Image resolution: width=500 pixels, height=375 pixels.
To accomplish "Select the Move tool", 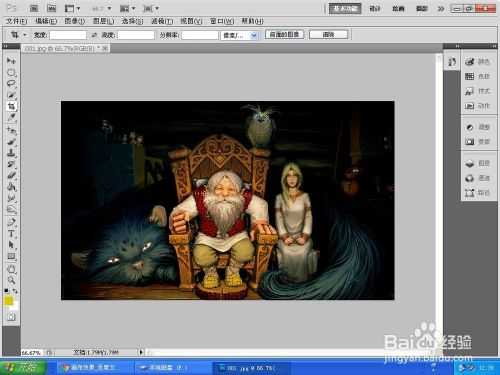I will (x=11, y=61).
